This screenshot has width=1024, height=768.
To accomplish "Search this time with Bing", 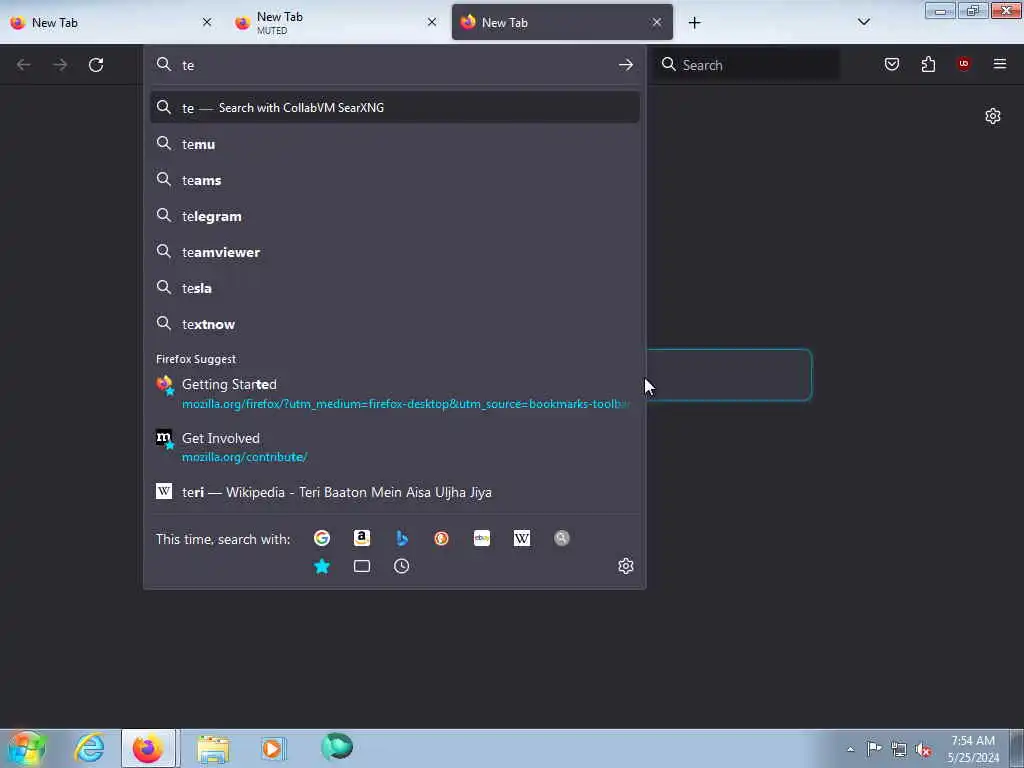I will point(402,538).
